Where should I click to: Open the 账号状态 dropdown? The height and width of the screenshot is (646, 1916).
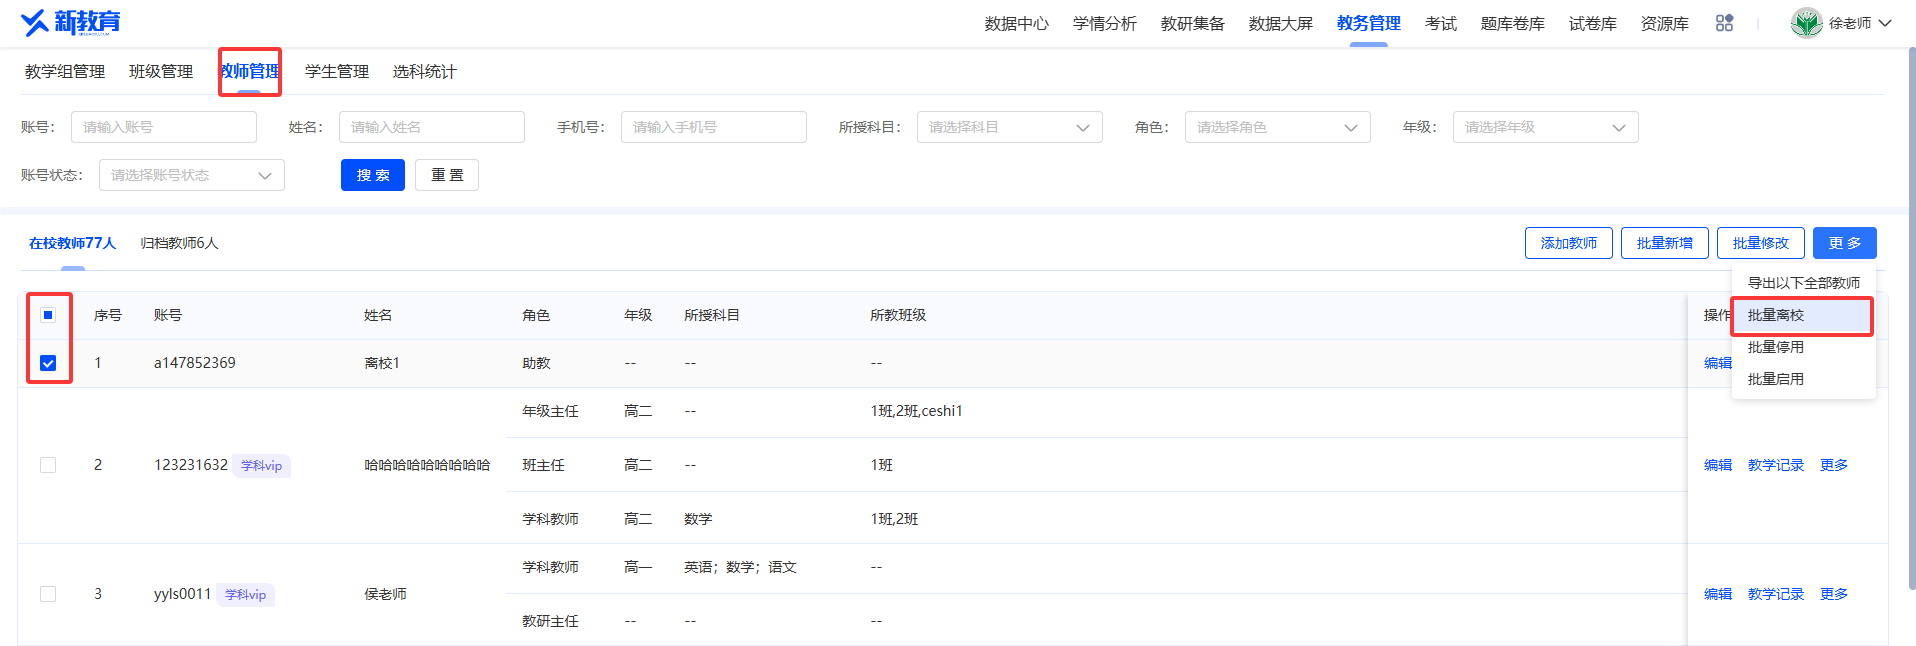tap(192, 175)
